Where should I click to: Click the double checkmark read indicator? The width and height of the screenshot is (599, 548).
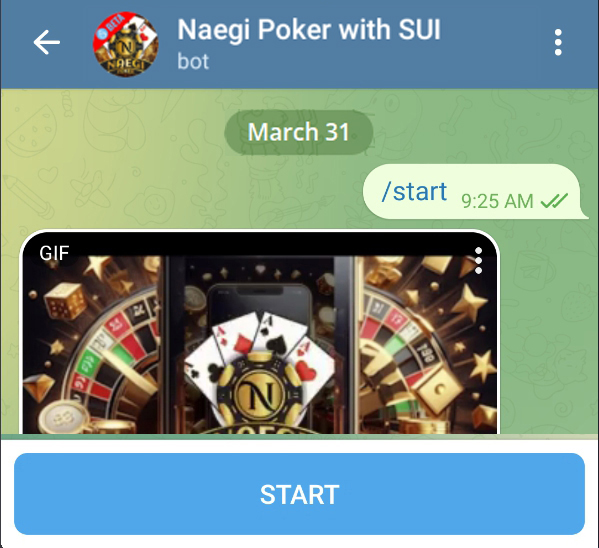coord(554,200)
